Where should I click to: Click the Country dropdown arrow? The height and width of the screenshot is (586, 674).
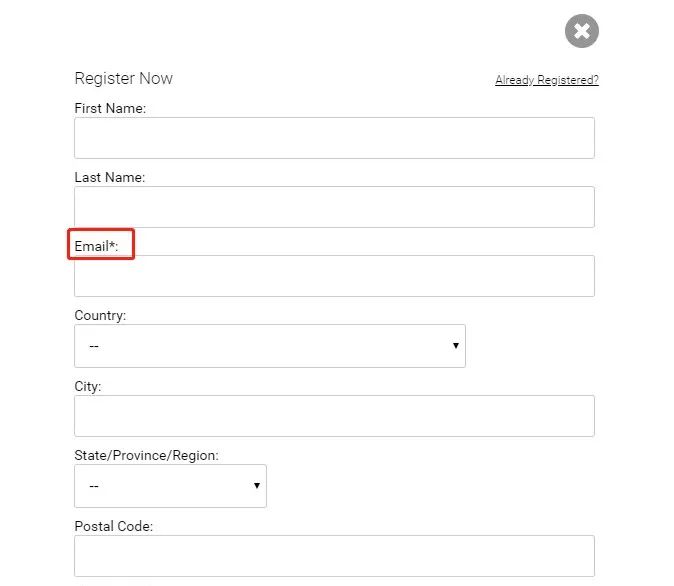[x=455, y=346]
